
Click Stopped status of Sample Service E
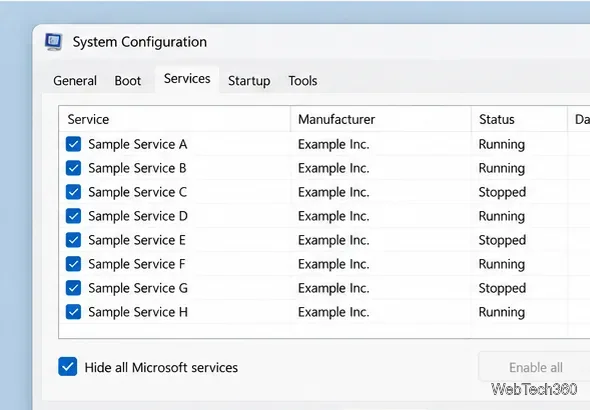coord(502,240)
